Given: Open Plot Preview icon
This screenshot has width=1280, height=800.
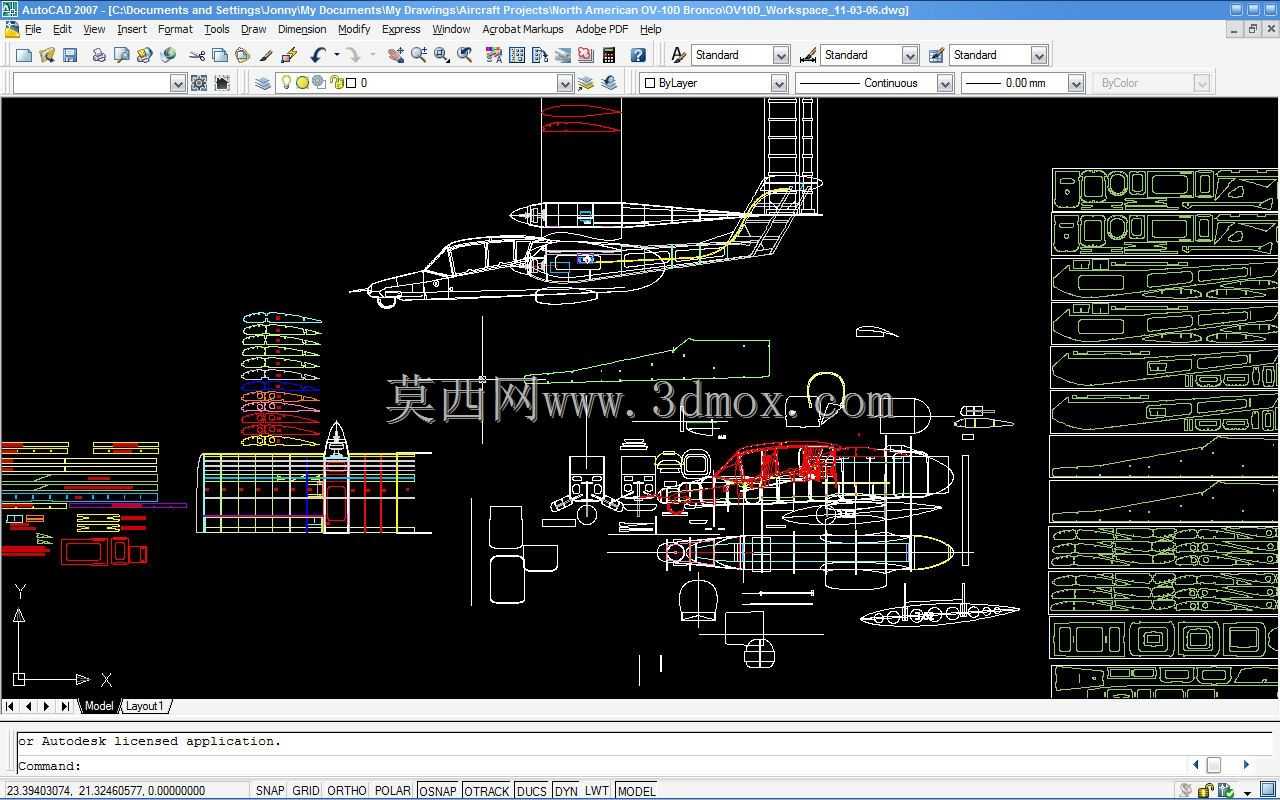Looking at the screenshot, I should tap(122, 55).
